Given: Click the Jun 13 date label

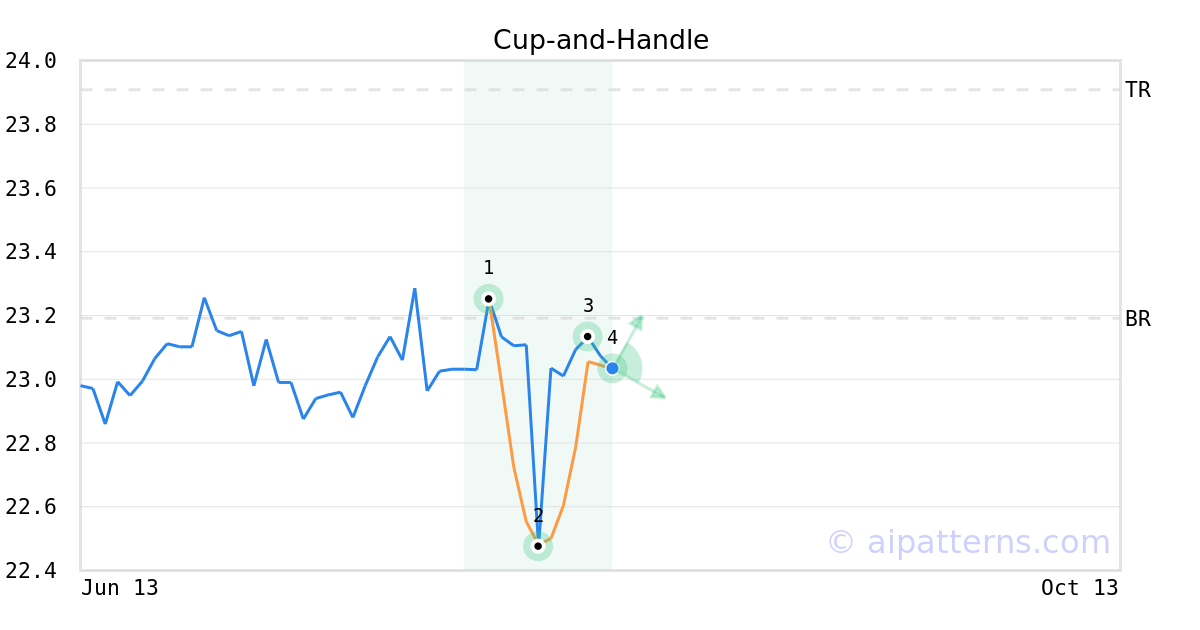Looking at the screenshot, I should click(120, 588).
